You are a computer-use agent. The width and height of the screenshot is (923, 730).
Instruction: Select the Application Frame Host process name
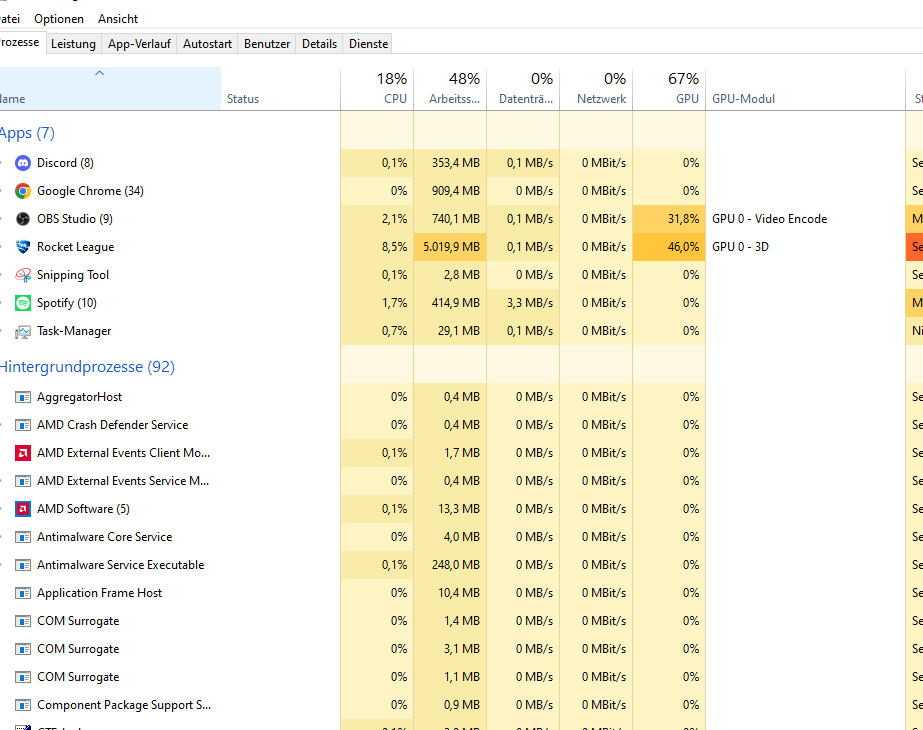point(99,593)
